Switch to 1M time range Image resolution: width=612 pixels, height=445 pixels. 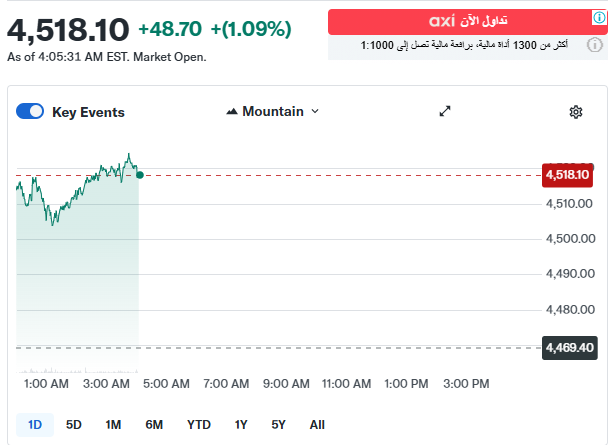point(113,424)
